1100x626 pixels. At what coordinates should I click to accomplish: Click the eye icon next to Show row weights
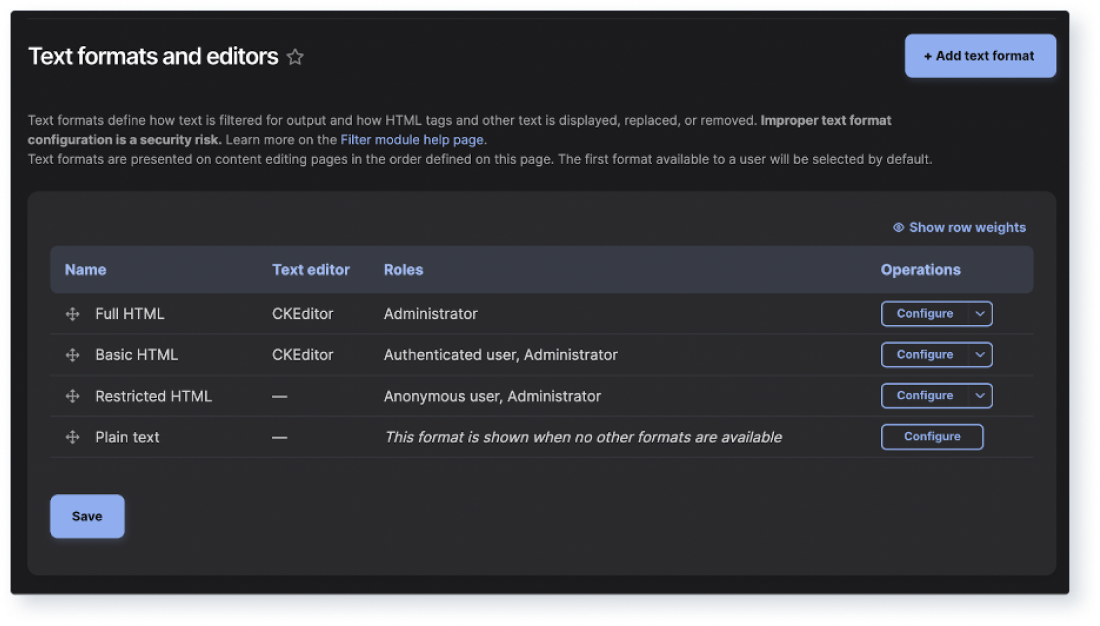(897, 227)
